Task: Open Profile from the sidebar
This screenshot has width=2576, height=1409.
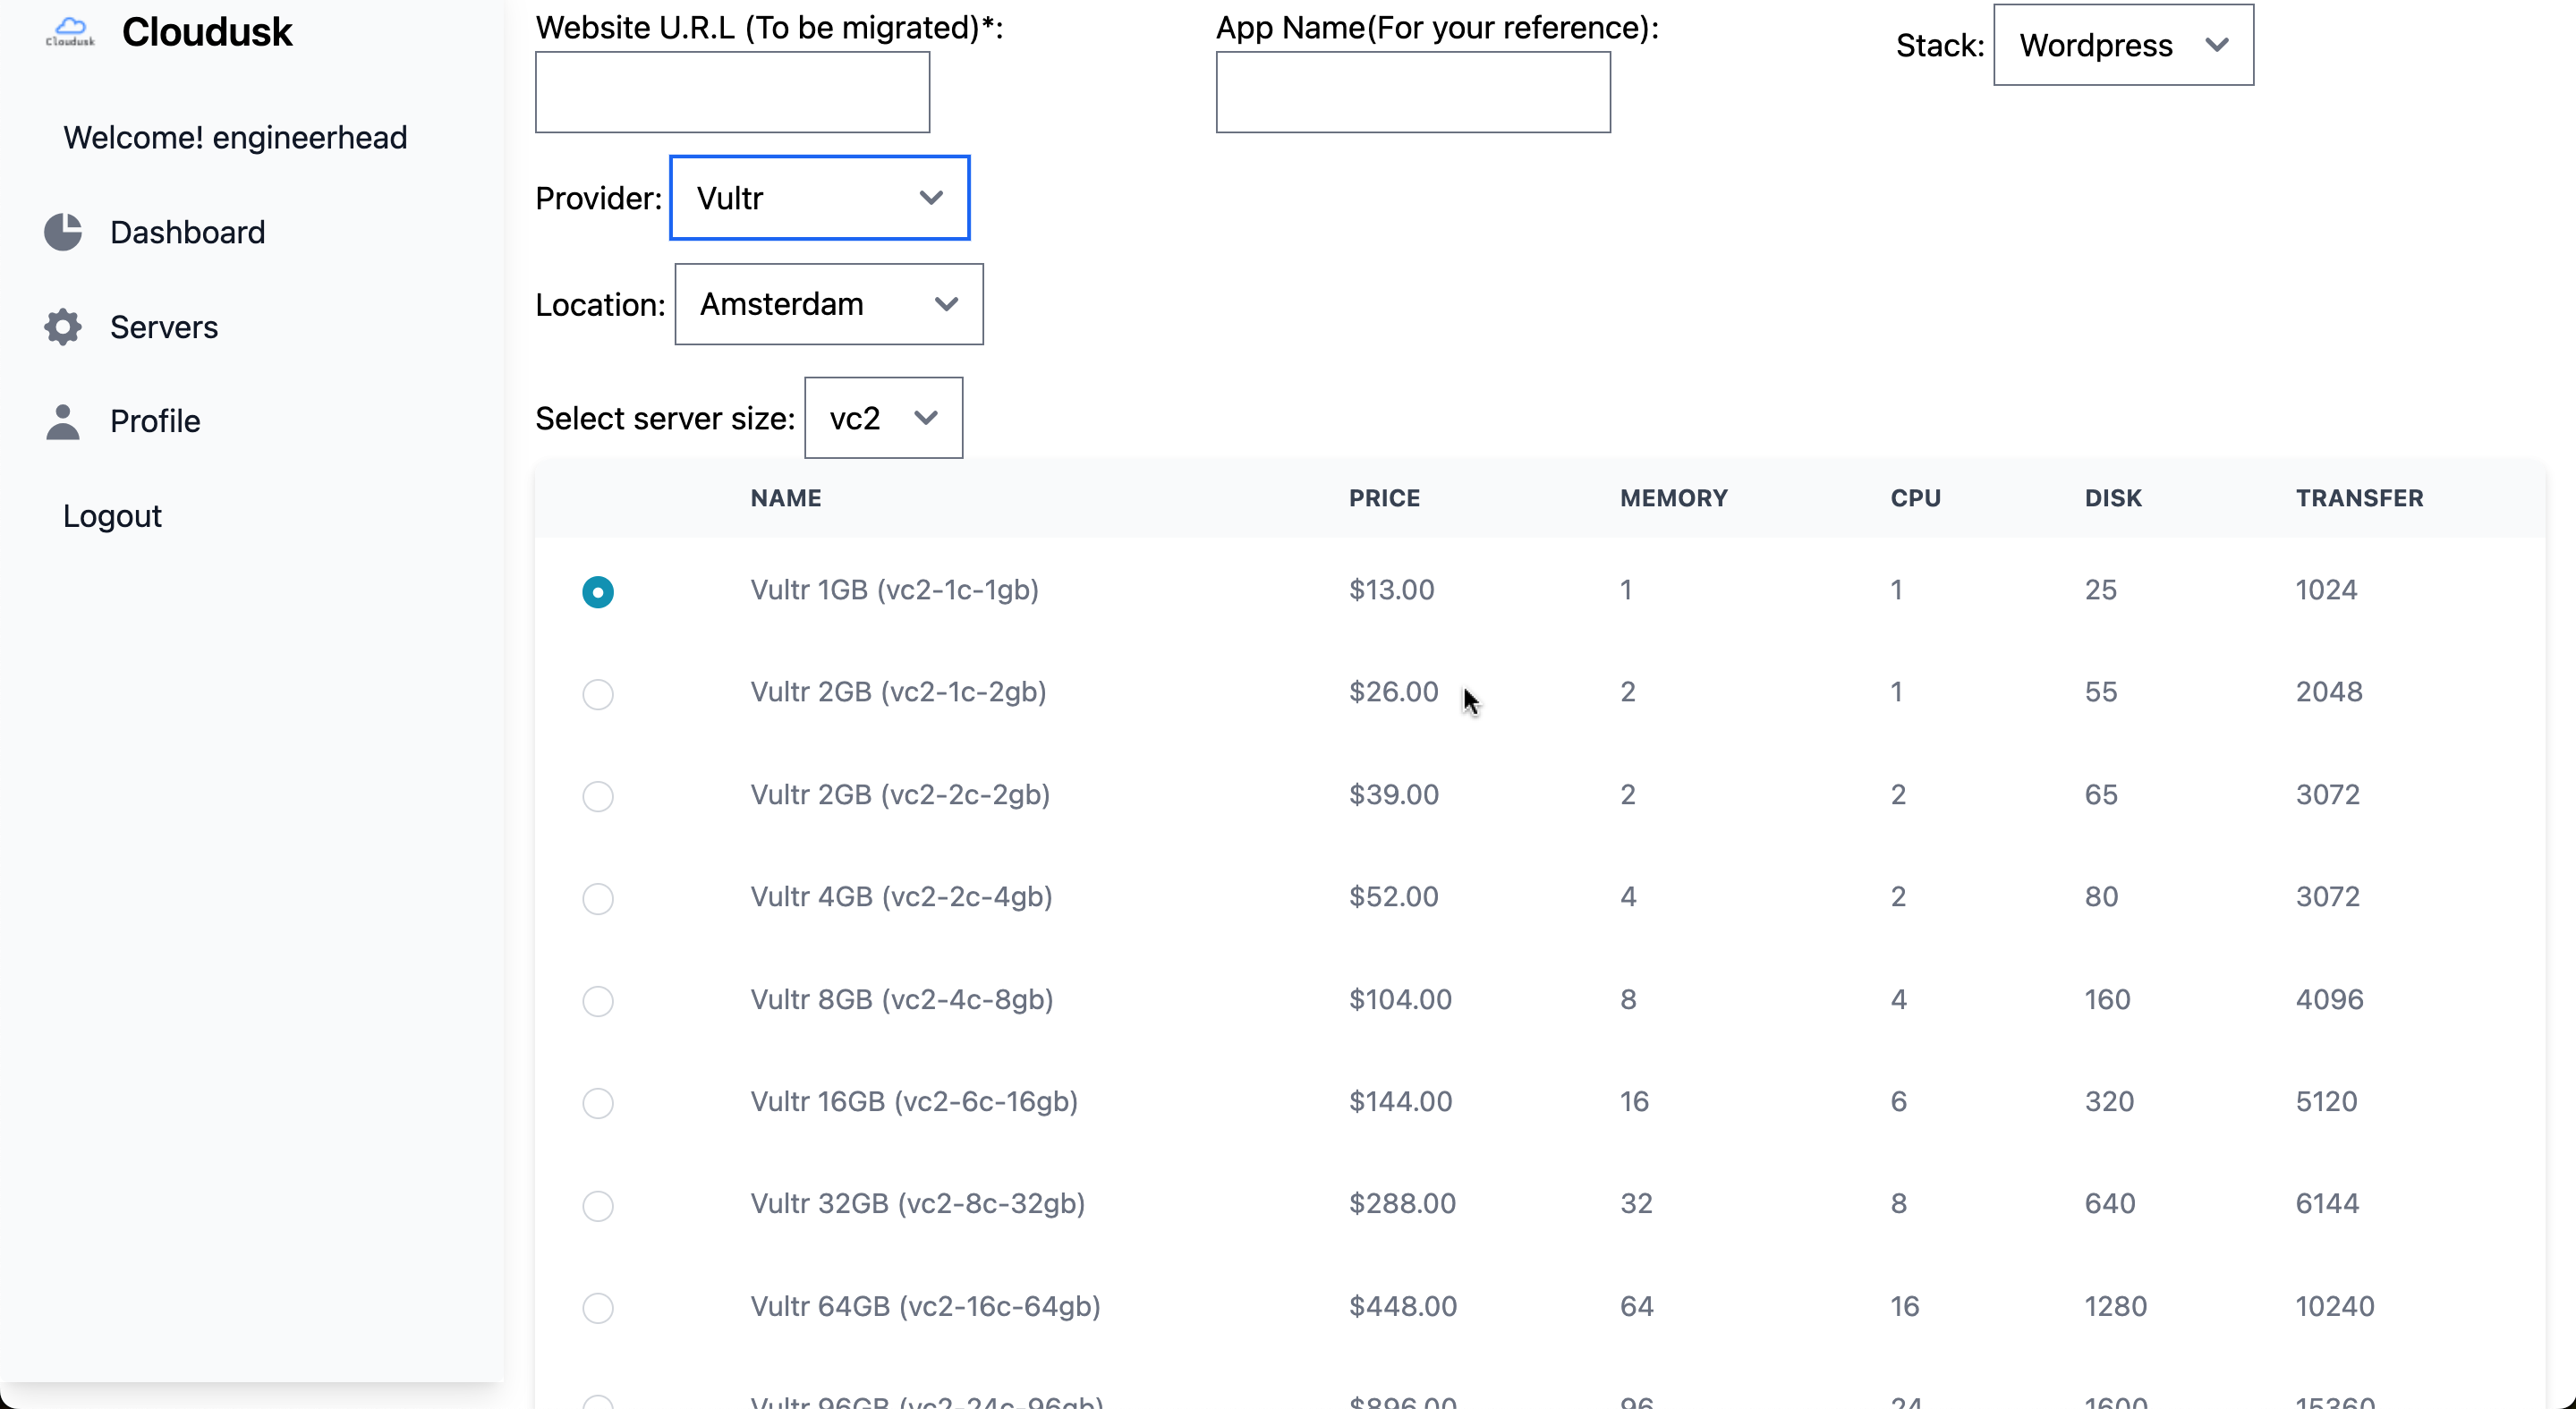Action: click(x=155, y=421)
